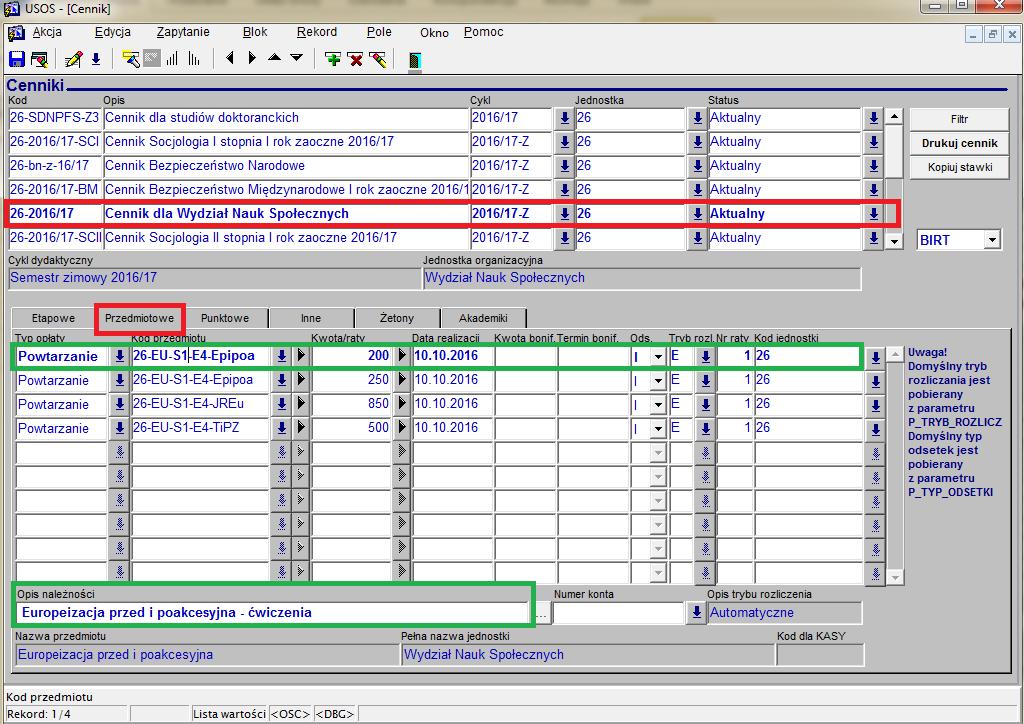This screenshot has width=1024, height=724.
Task: Open the BIRT report type dropdown
Action: point(992,240)
